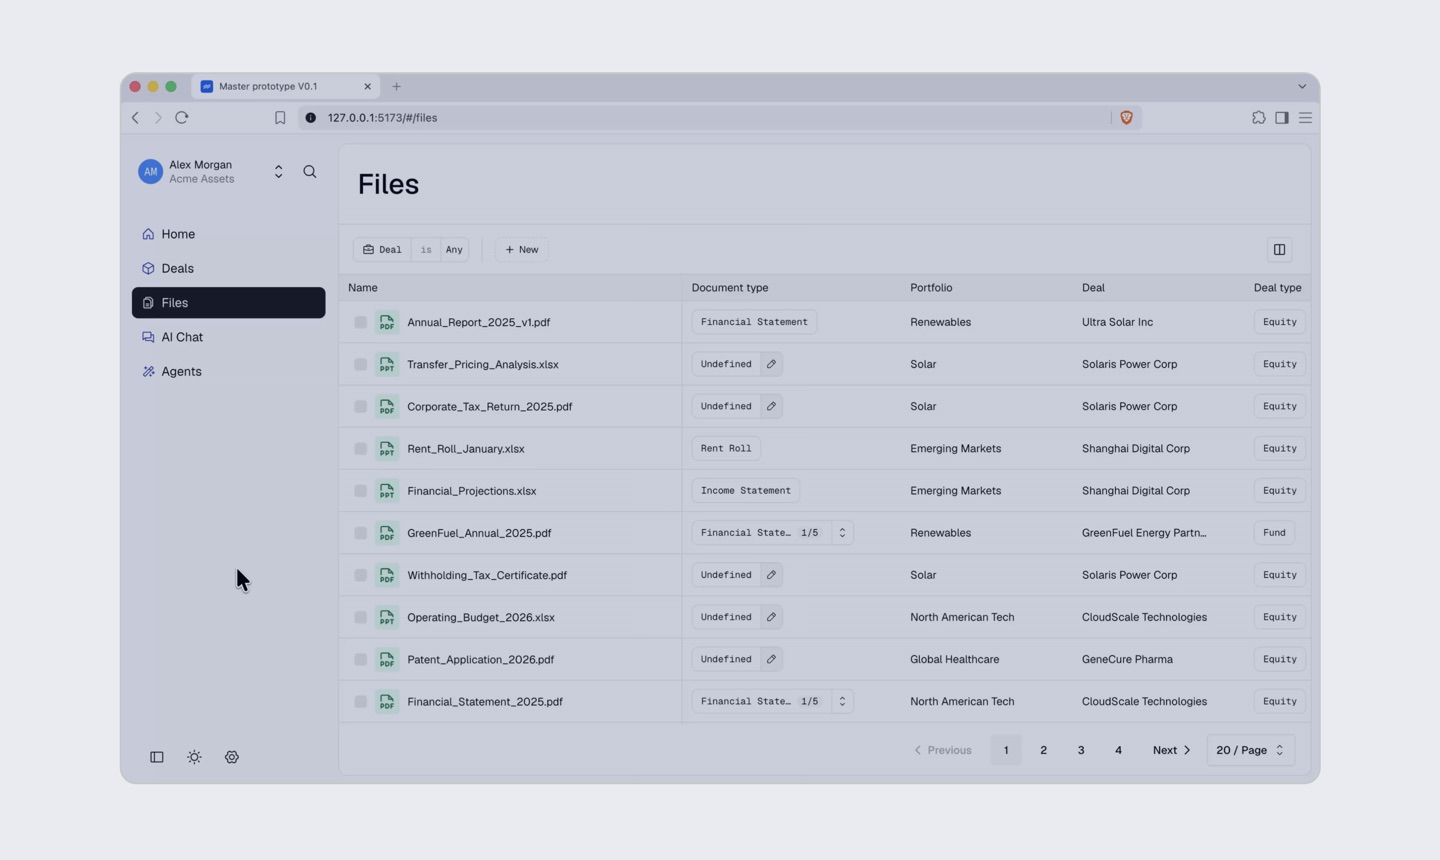Click New filter button

(521, 250)
